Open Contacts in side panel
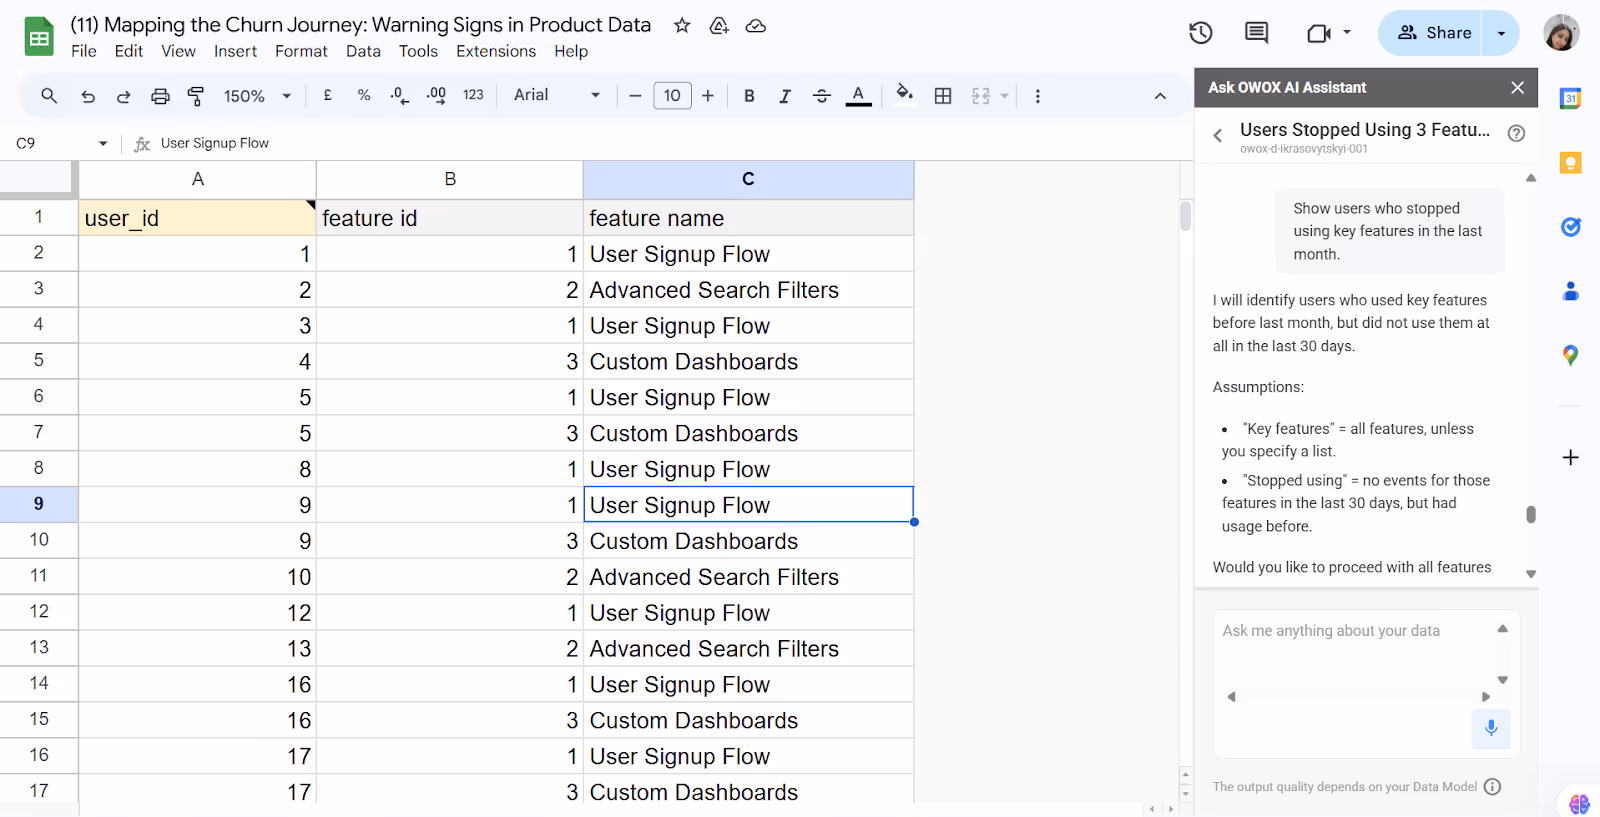1600x817 pixels. [1570, 291]
